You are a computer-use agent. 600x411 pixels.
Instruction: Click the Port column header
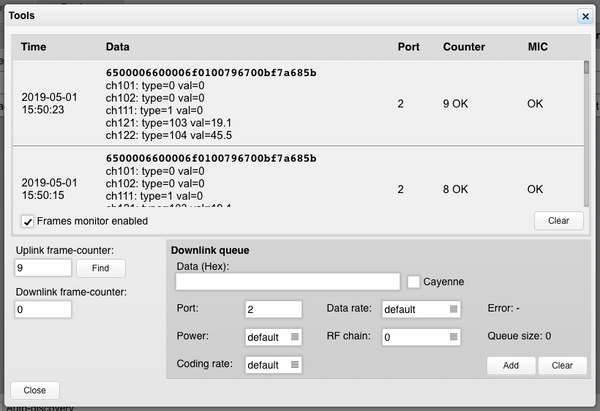tap(408, 47)
